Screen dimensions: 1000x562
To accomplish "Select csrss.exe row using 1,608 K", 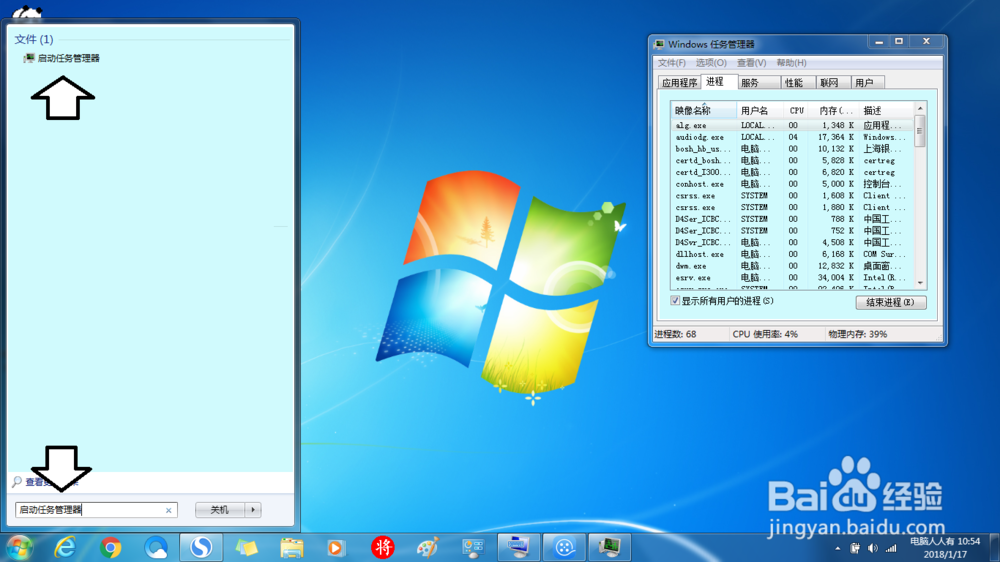I will coord(792,196).
